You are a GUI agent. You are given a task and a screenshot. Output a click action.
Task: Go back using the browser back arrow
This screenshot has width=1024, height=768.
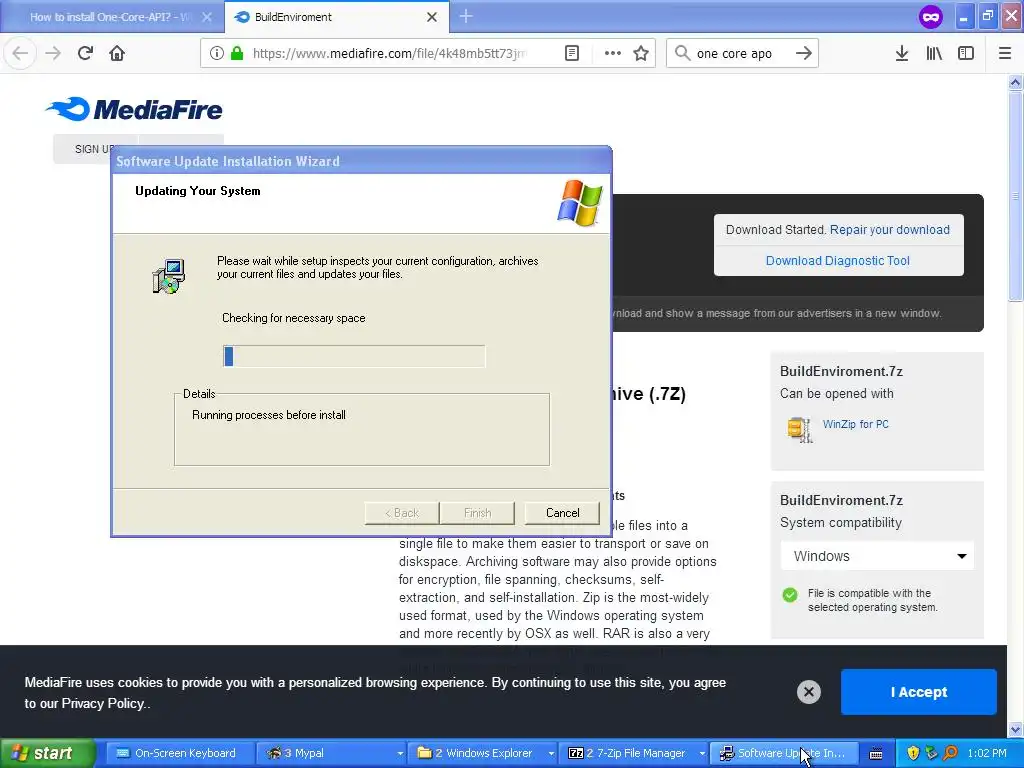pos(20,53)
